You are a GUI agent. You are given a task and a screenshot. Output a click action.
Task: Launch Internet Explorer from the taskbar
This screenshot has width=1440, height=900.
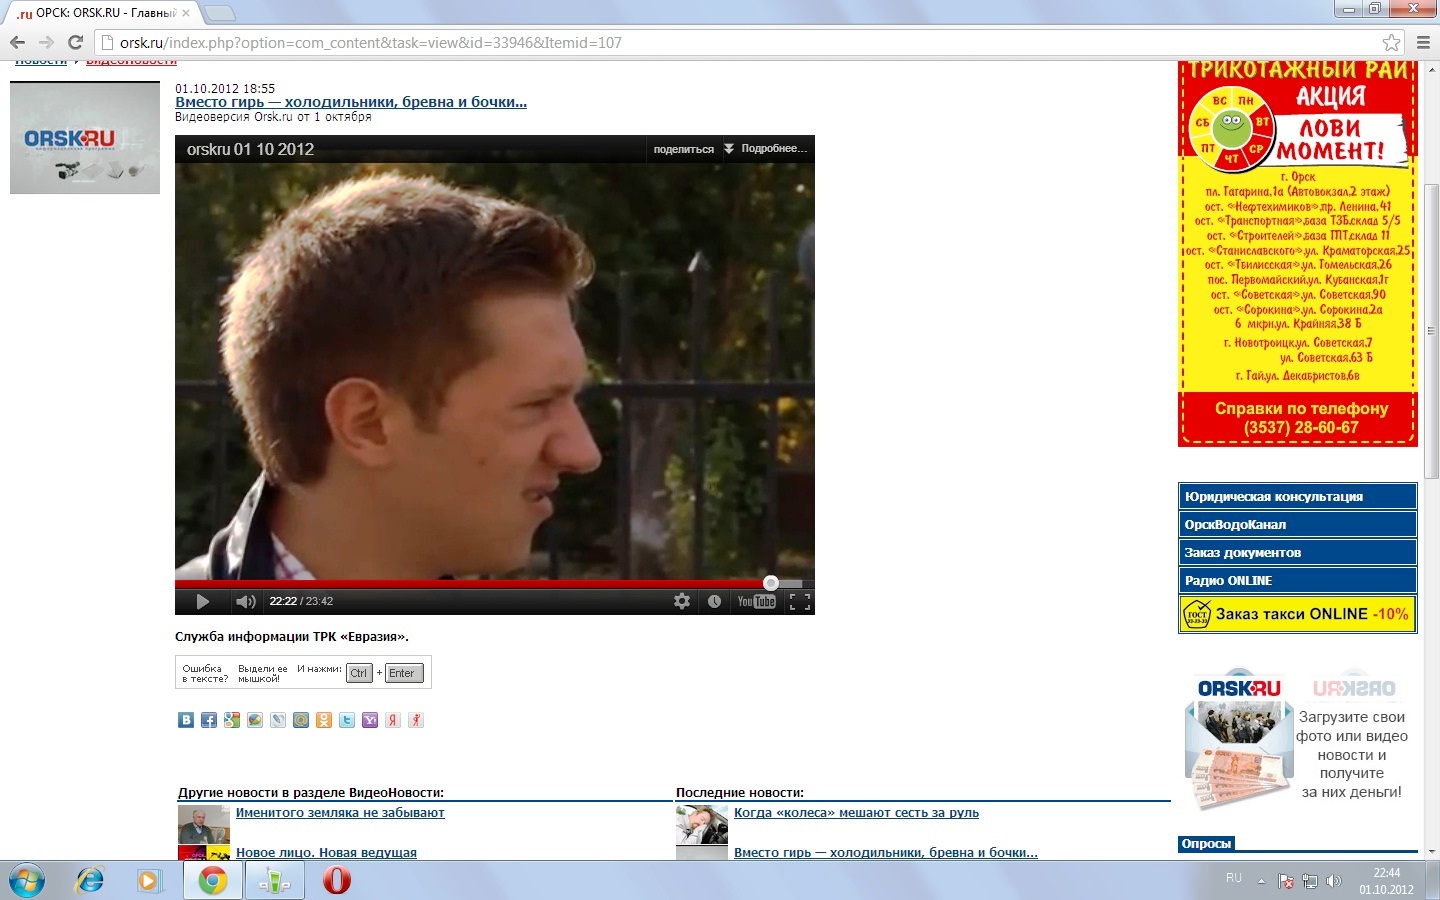pos(90,881)
